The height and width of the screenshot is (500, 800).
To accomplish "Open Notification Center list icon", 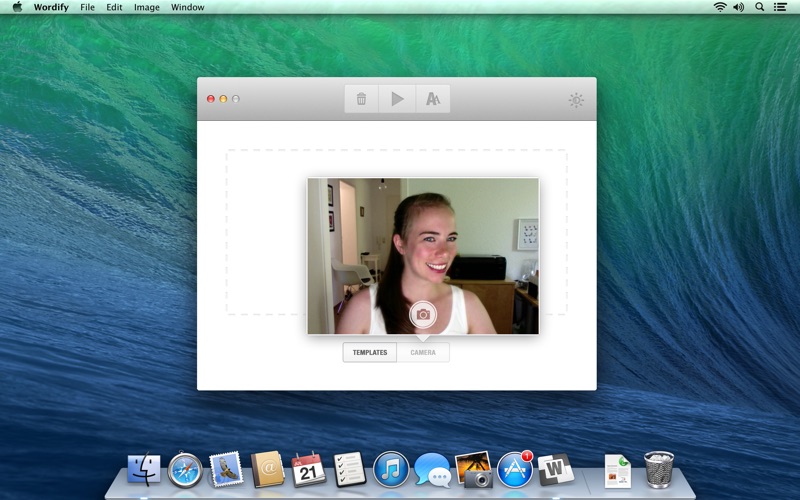I will coord(780,7).
